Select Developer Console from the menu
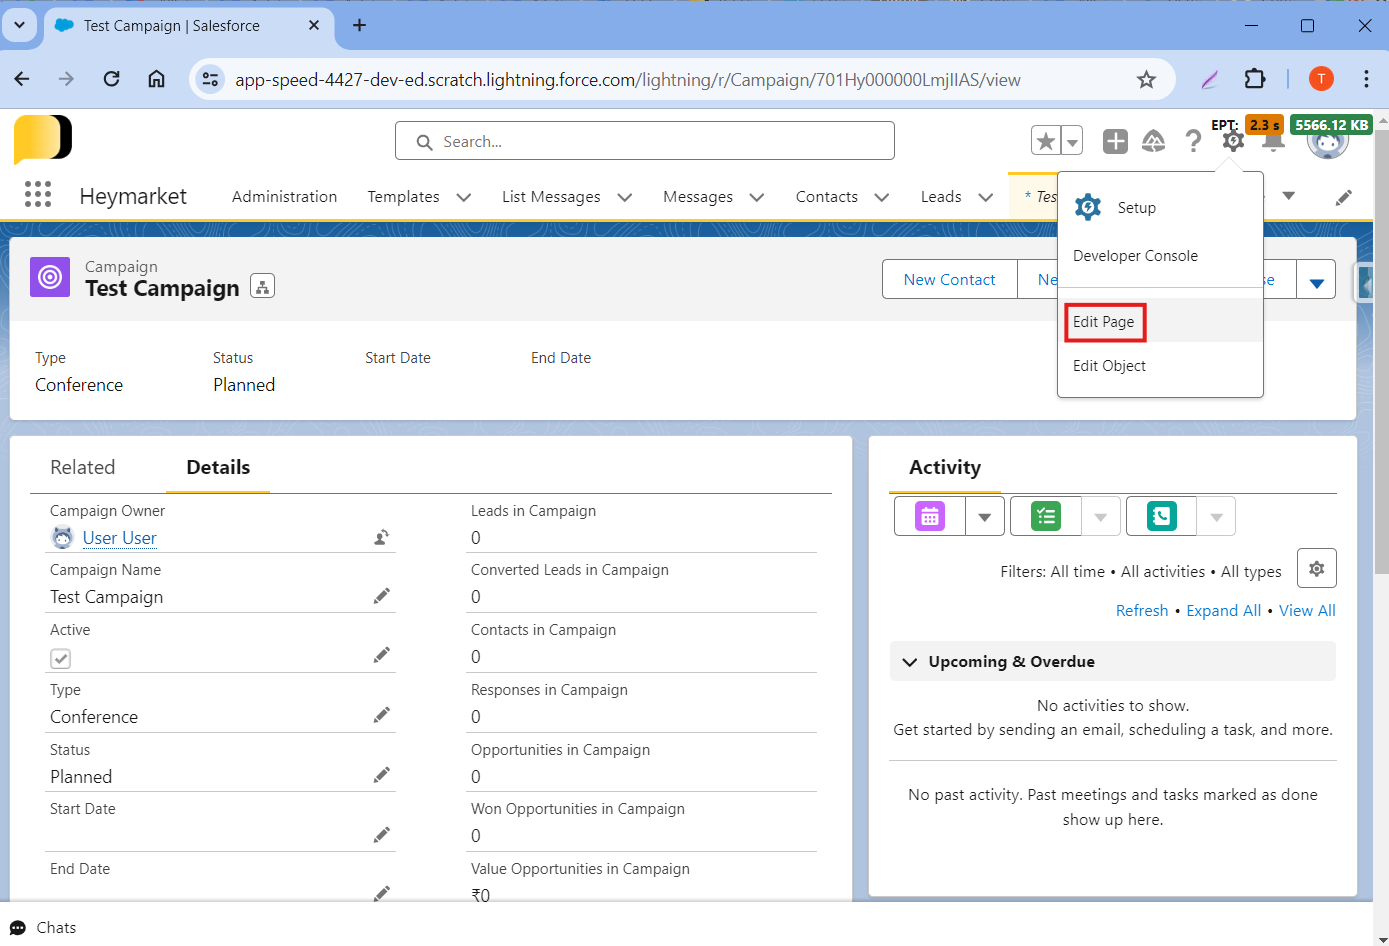Screen dimensions: 1389x946 (1135, 255)
